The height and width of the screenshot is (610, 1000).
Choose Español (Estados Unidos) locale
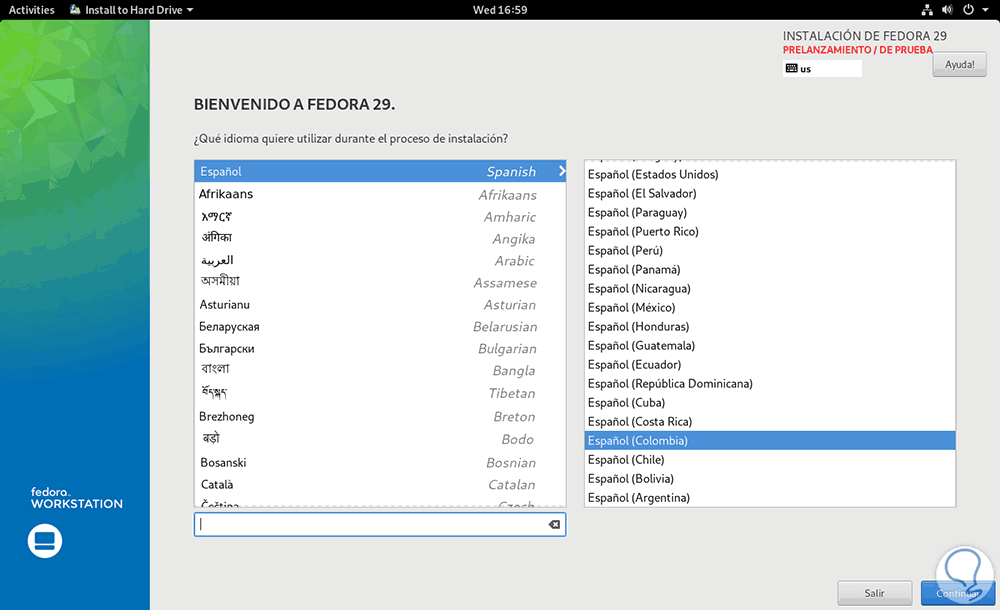[770, 174]
